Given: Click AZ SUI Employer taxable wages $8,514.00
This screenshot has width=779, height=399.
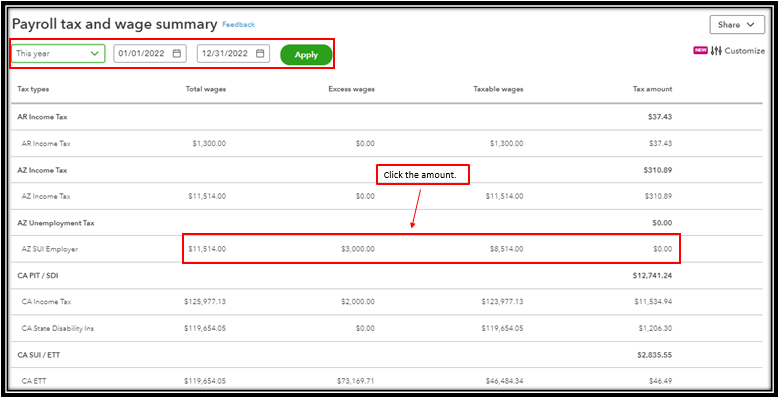Looking at the screenshot, I should coord(506,249).
